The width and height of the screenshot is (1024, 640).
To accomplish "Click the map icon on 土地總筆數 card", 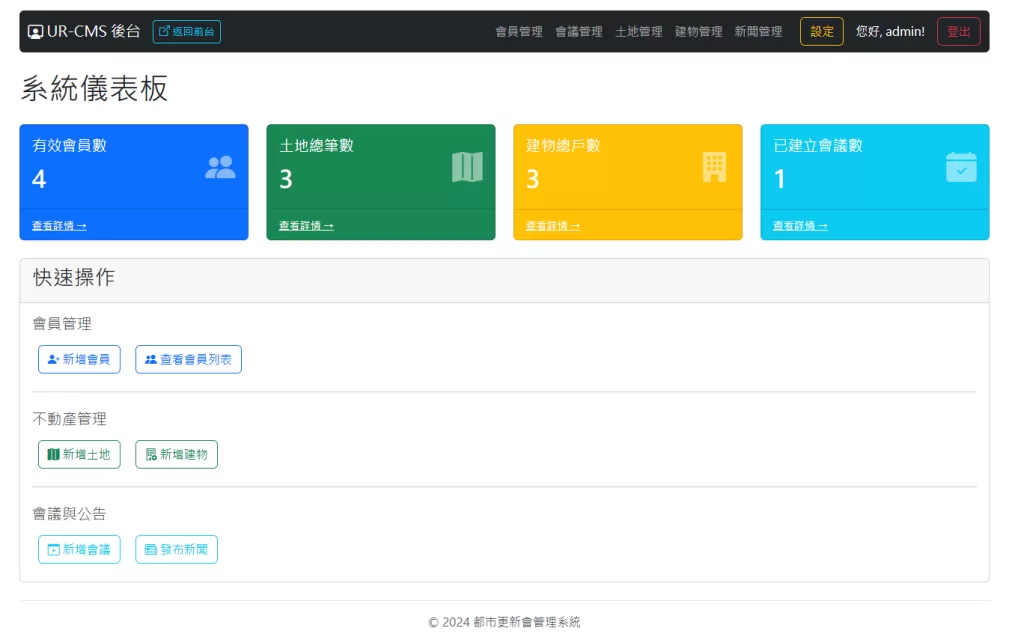I will (467, 167).
